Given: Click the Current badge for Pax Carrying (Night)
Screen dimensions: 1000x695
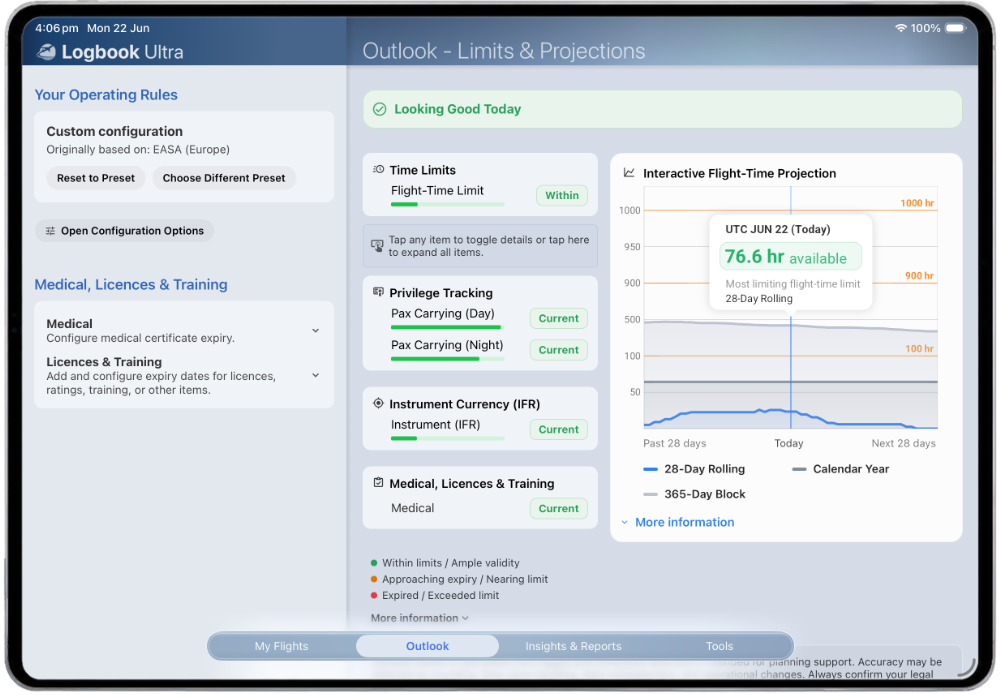Looking at the screenshot, I should (559, 350).
